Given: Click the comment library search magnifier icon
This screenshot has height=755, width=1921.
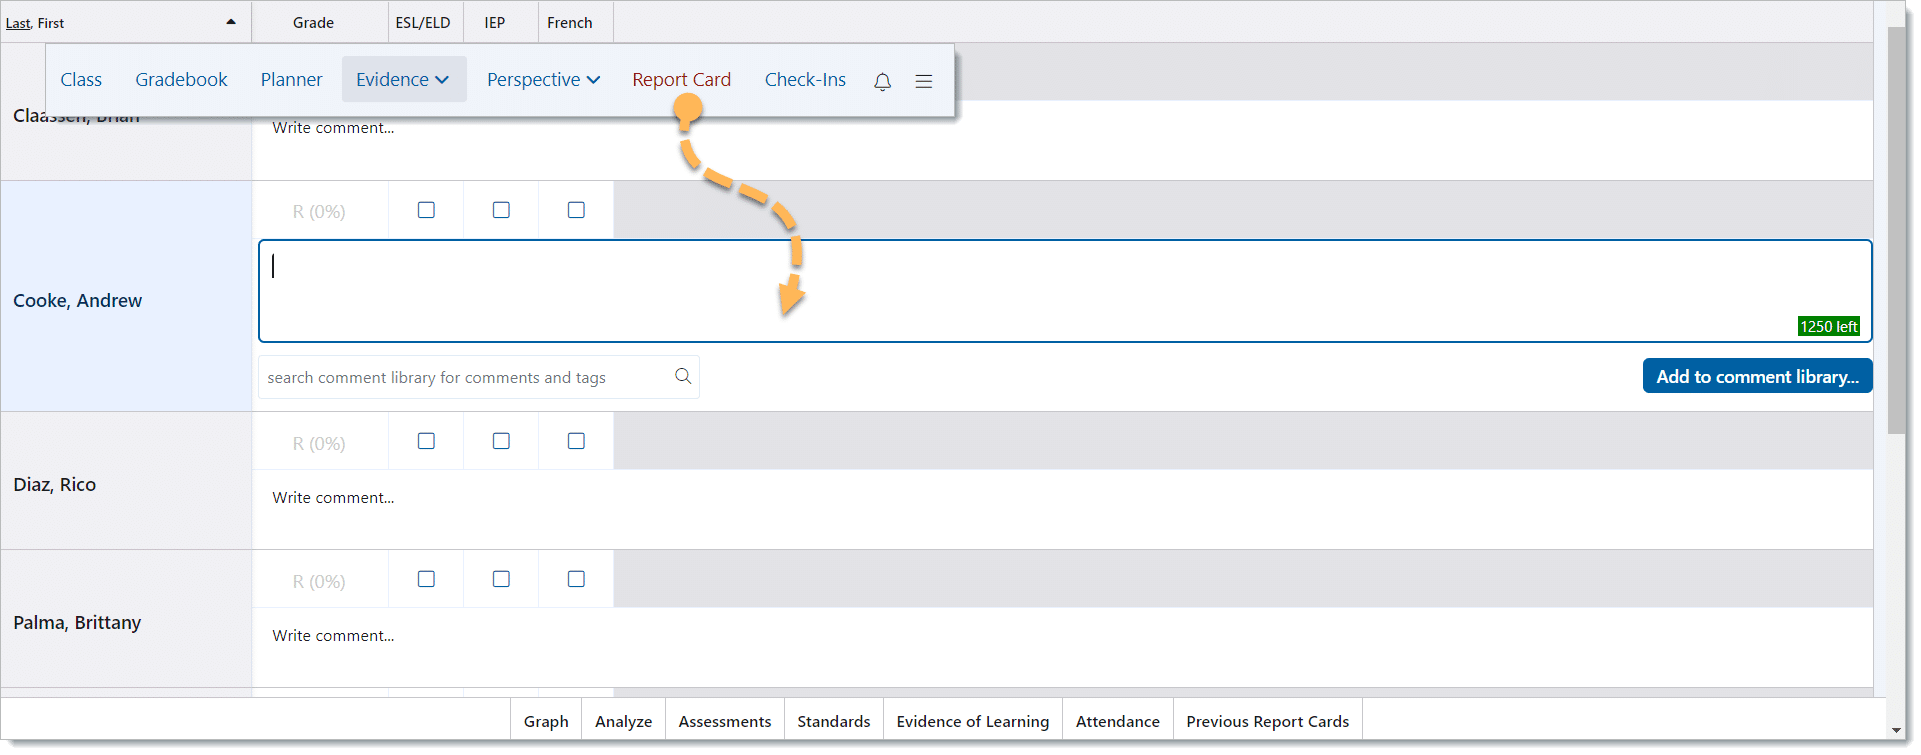Looking at the screenshot, I should point(683,376).
